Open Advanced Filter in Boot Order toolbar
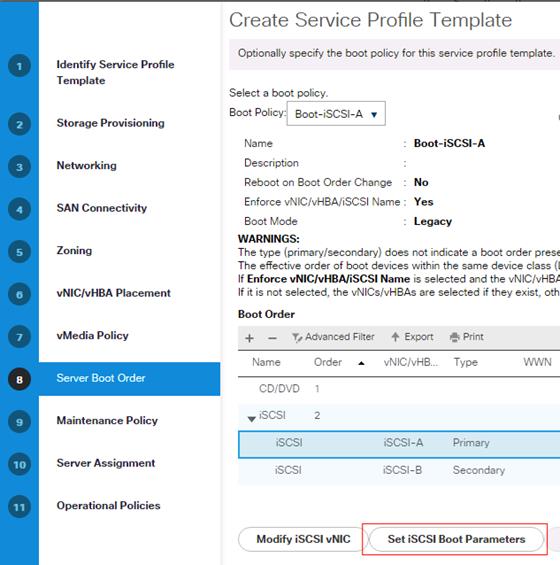560x565 pixels. pos(333,337)
